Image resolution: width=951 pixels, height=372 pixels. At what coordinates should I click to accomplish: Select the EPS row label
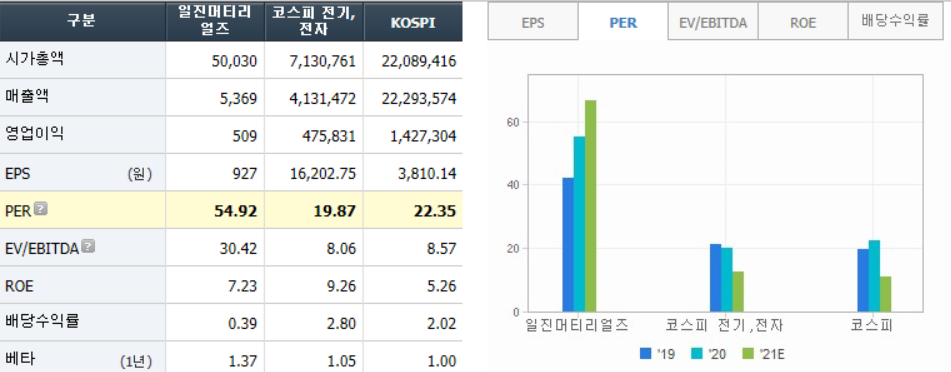18,174
